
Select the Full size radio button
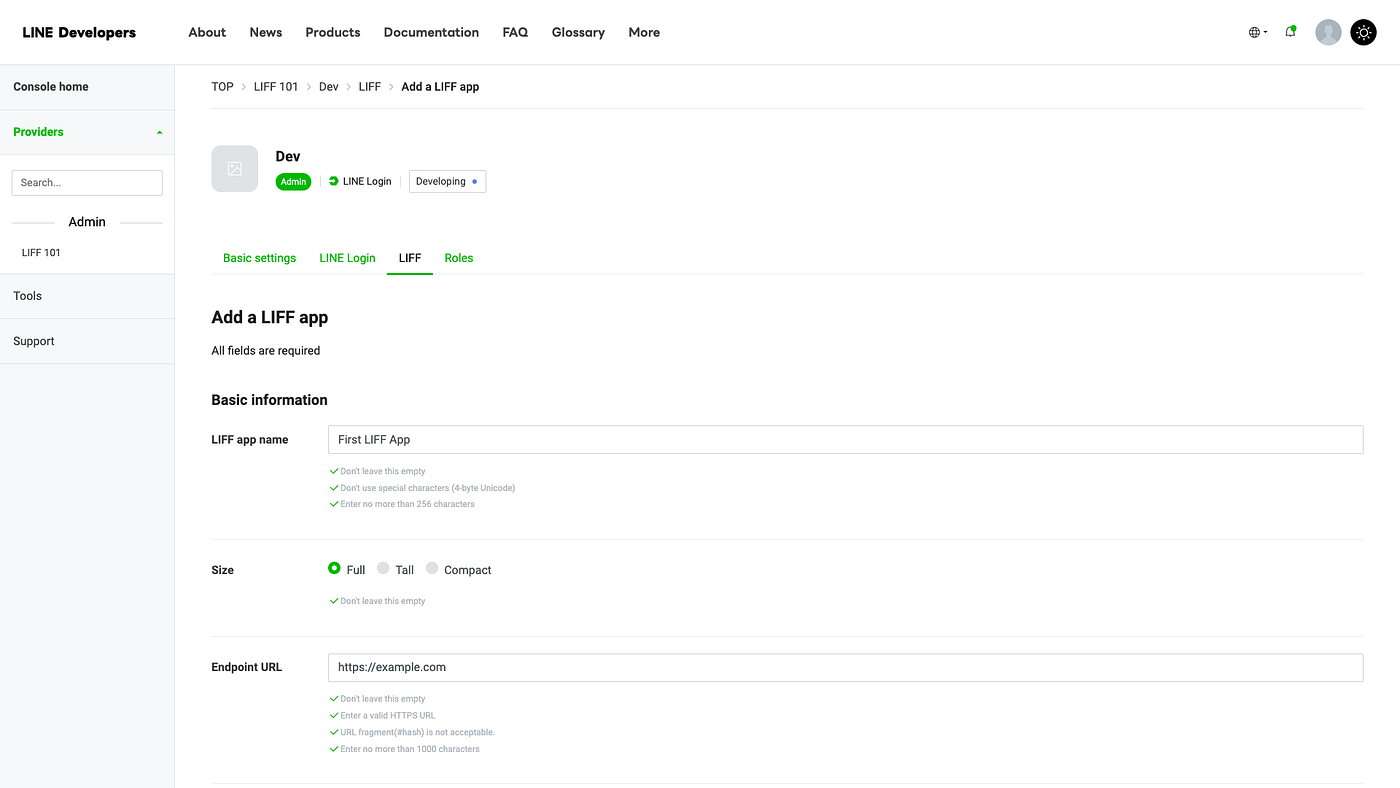click(334, 568)
